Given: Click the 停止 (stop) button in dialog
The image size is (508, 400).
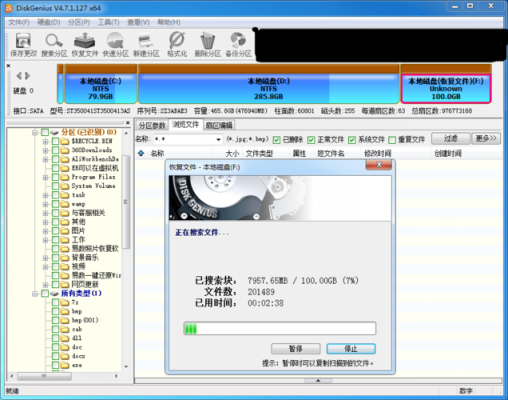Looking at the screenshot, I should click(x=351, y=349).
